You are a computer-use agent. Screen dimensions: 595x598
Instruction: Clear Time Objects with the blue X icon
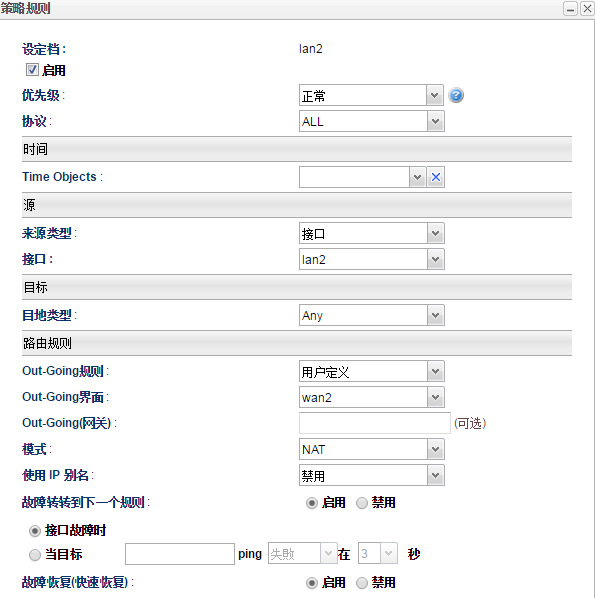pyautogui.click(x=436, y=177)
